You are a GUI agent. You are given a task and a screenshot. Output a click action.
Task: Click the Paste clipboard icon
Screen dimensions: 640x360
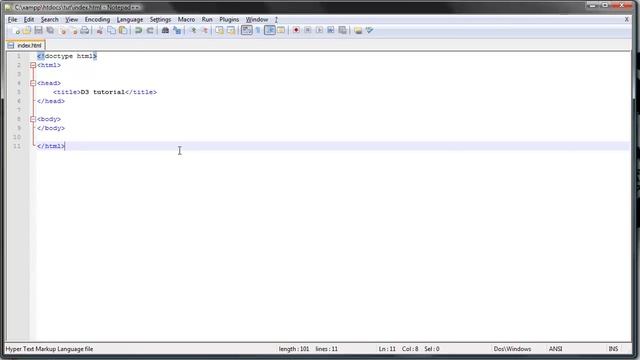pos(123,31)
